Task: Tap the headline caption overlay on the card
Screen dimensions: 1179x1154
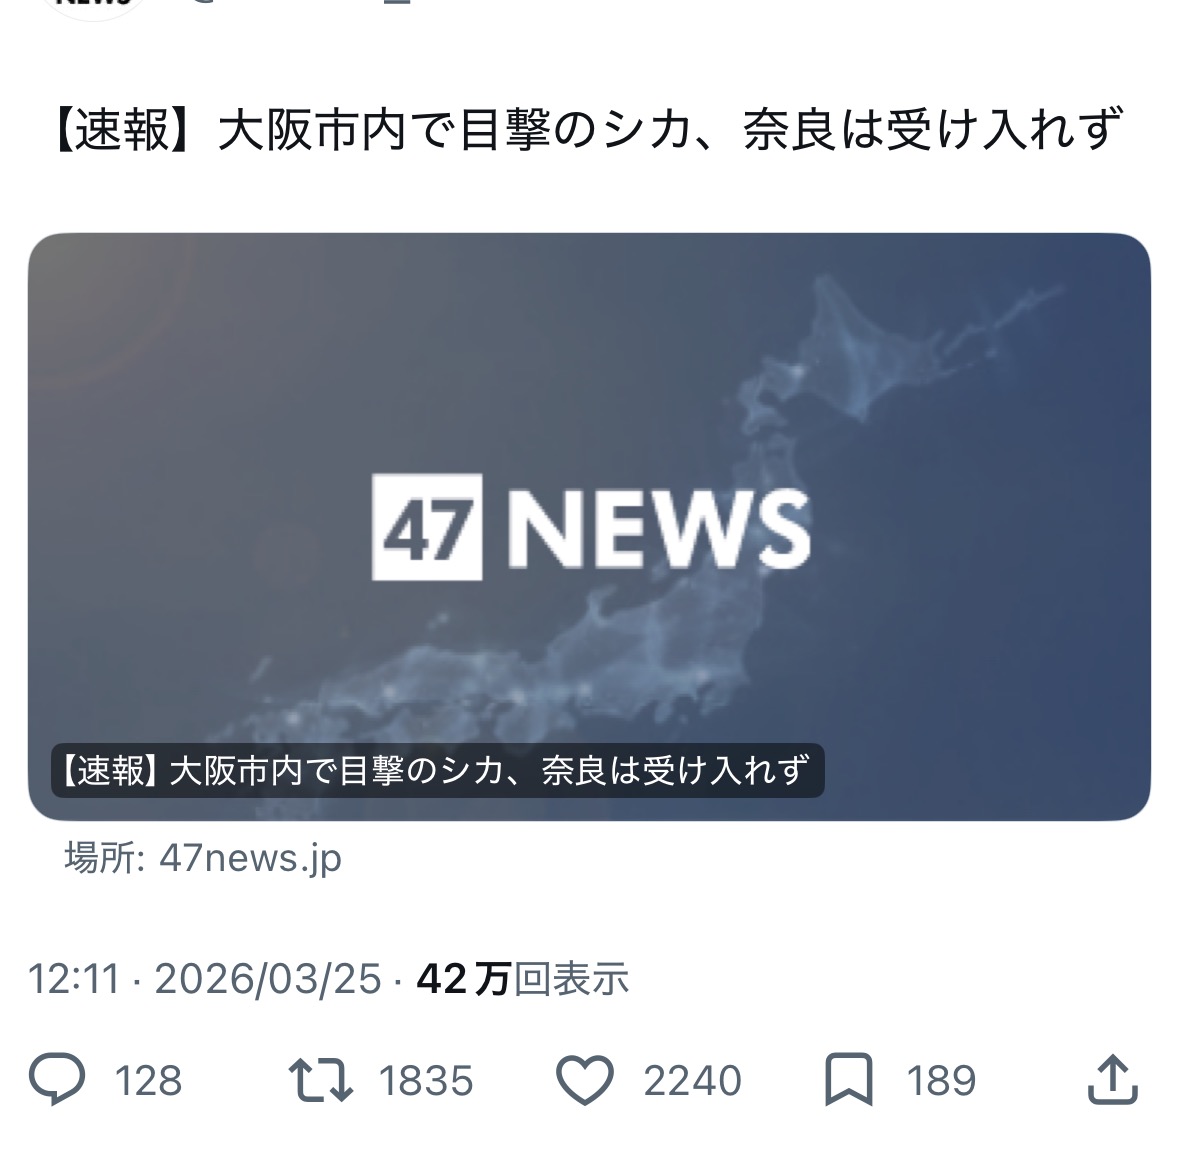Action: pos(438,771)
